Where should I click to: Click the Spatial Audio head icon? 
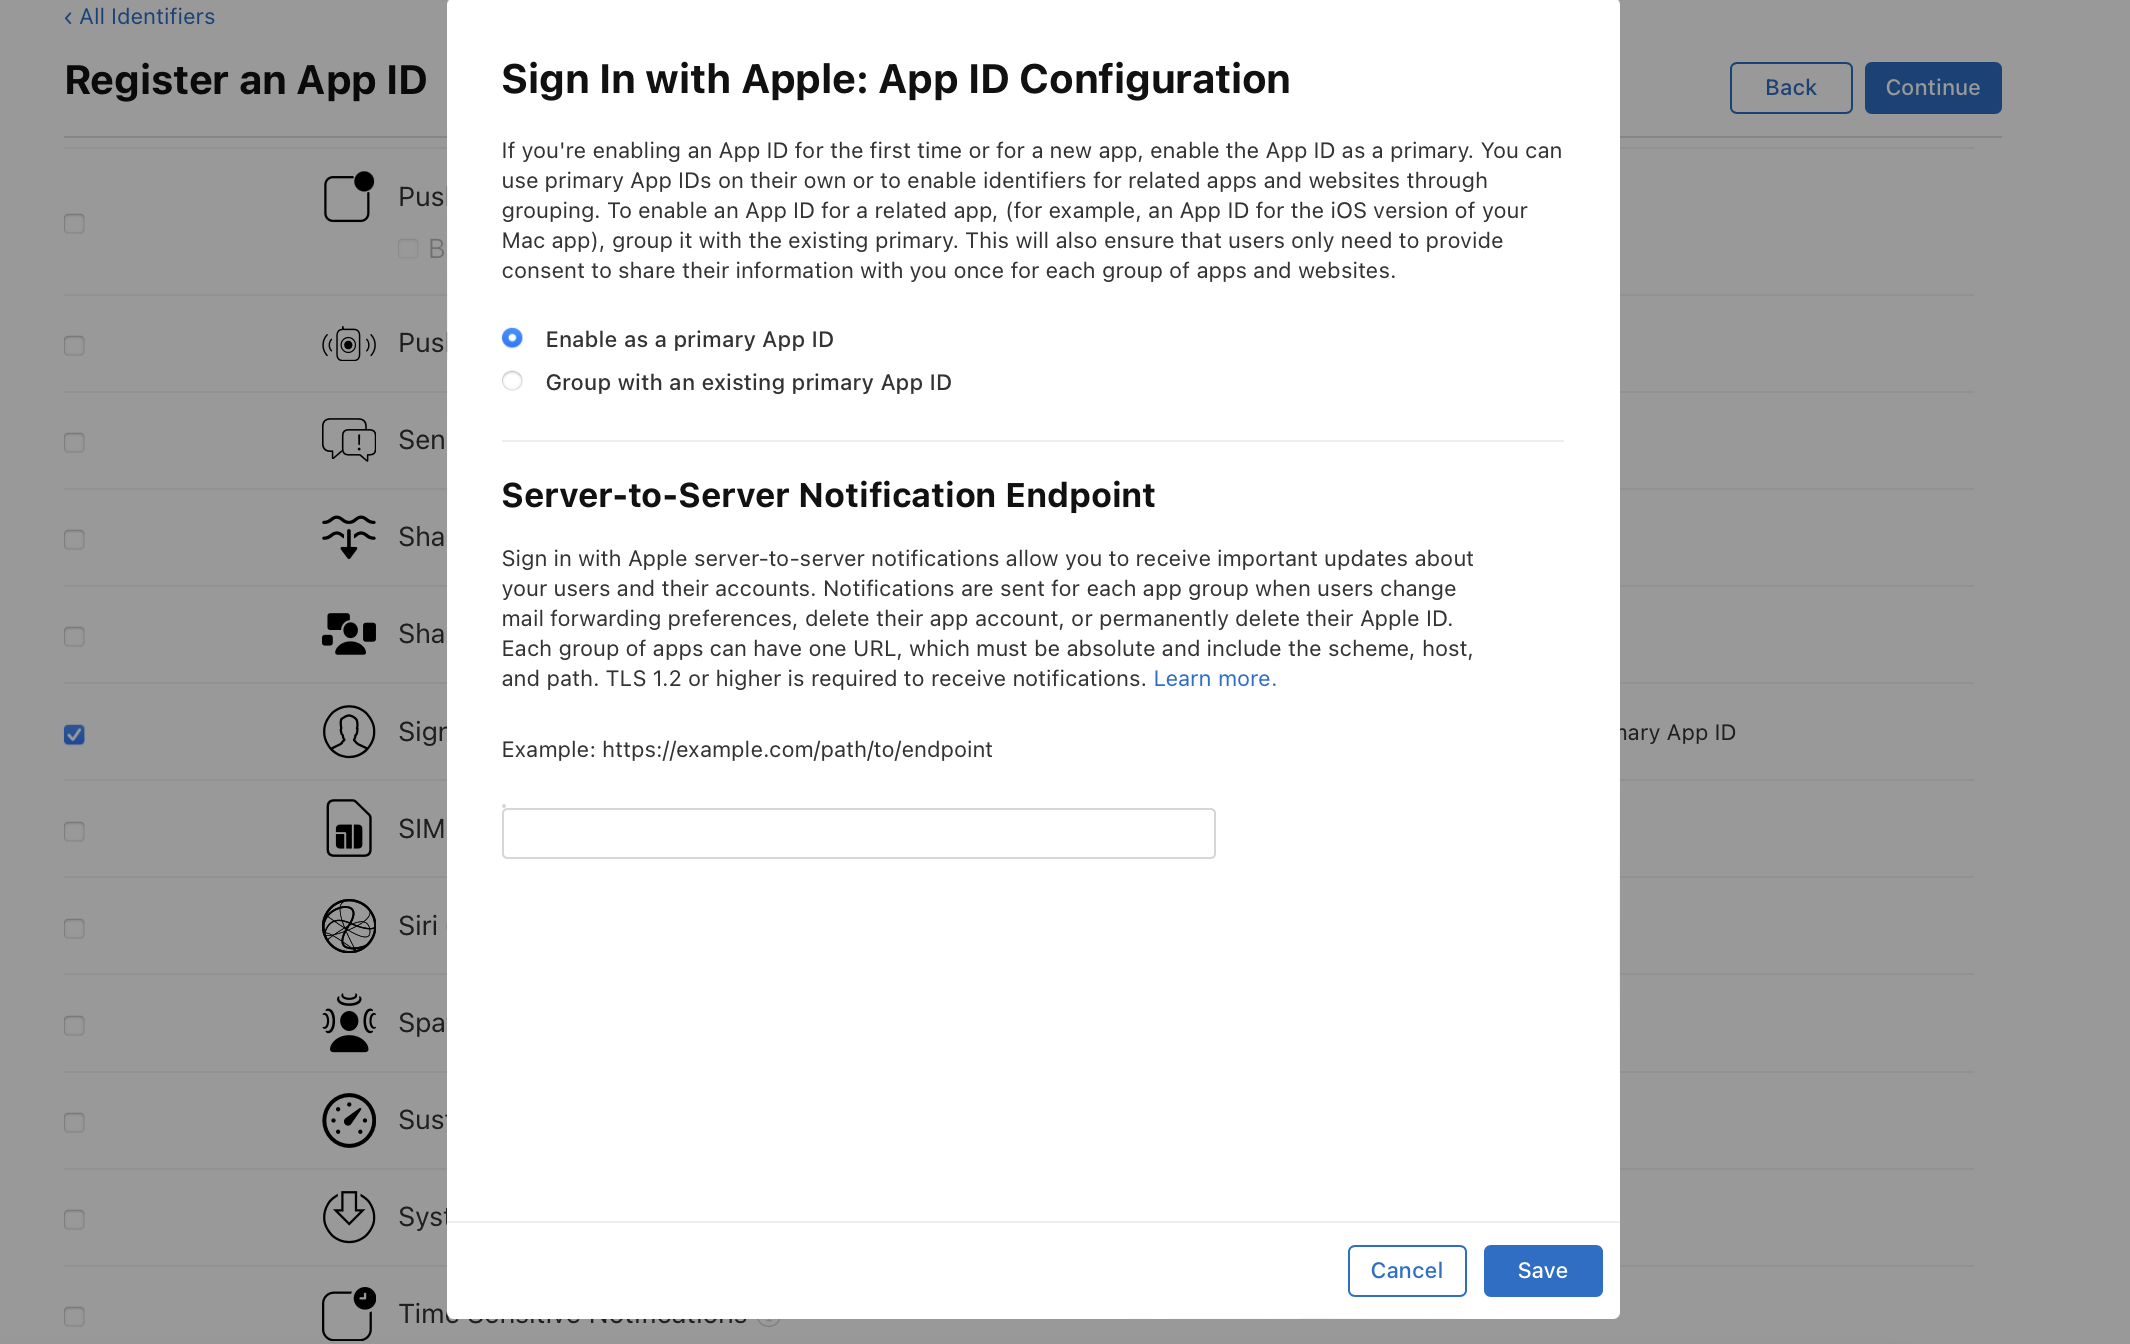point(348,1023)
